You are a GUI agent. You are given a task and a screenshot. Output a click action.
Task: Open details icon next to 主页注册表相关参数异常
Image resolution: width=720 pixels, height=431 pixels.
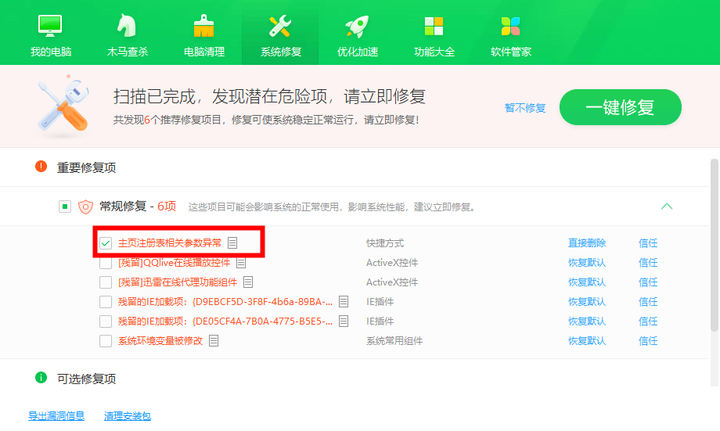(232, 243)
